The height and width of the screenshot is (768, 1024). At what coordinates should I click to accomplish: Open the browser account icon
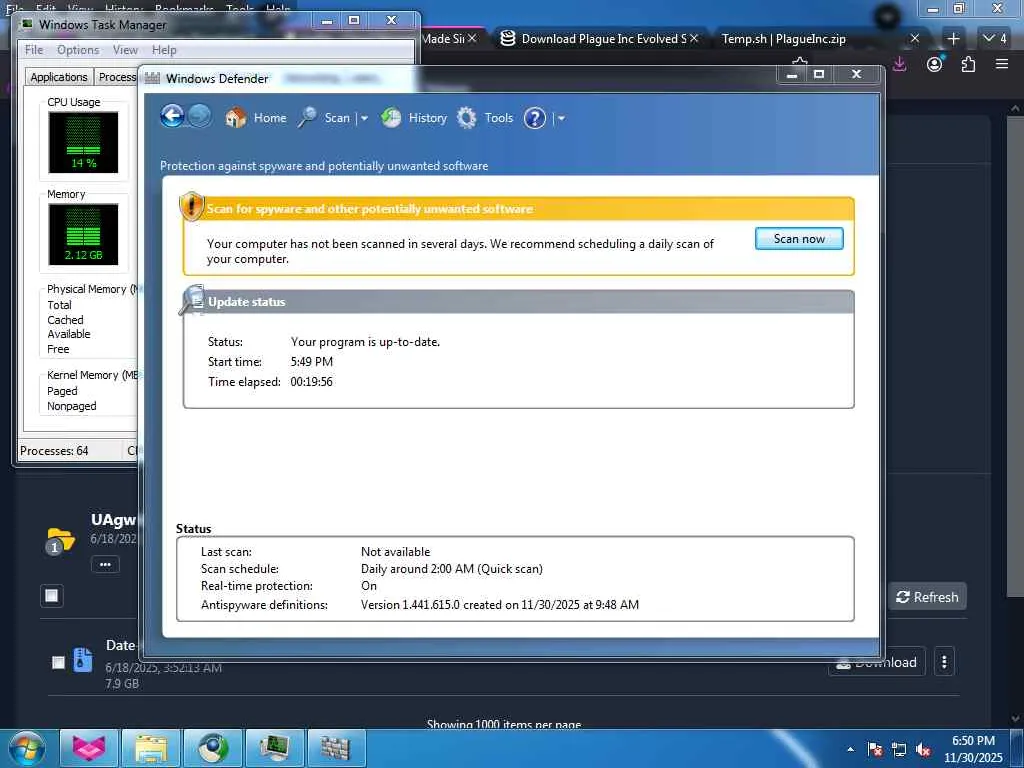pyautogui.click(x=935, y=64)
